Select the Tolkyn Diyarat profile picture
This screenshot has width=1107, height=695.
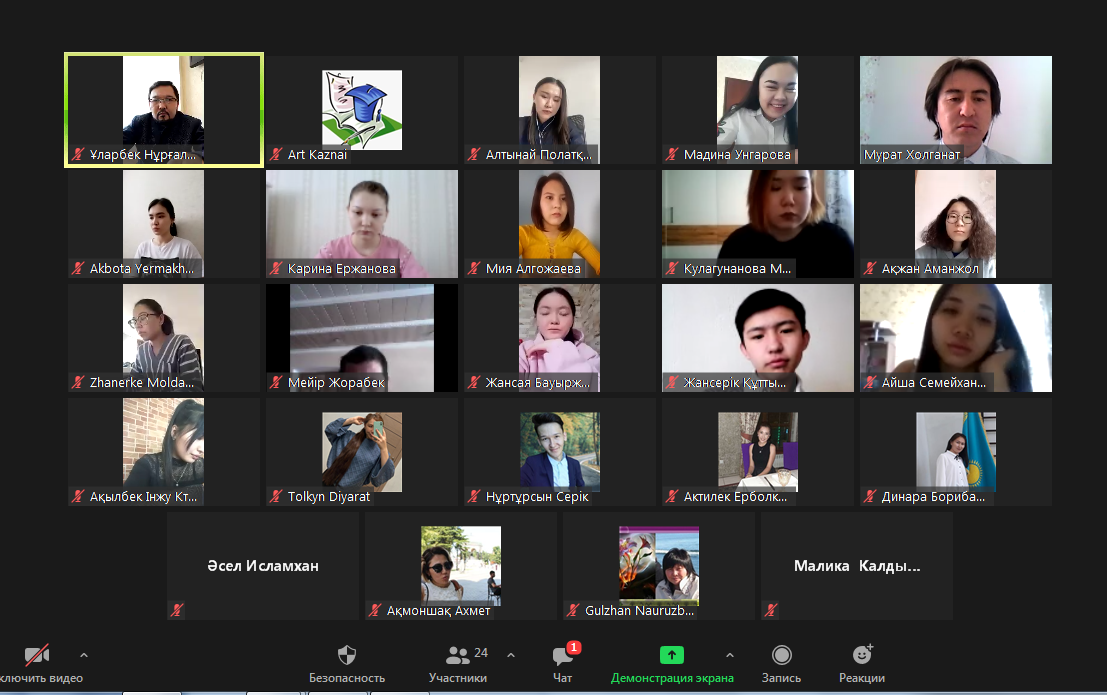click(362, 452)
